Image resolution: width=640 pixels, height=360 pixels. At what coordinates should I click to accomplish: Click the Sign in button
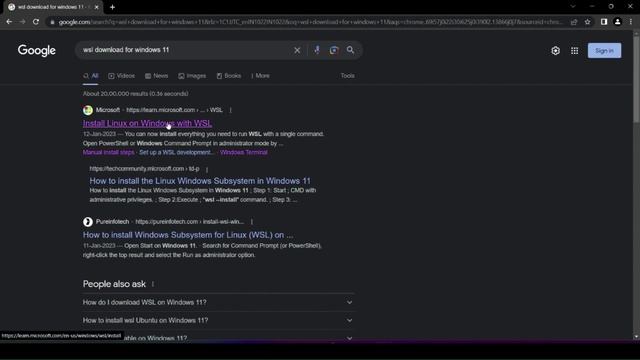604,51
